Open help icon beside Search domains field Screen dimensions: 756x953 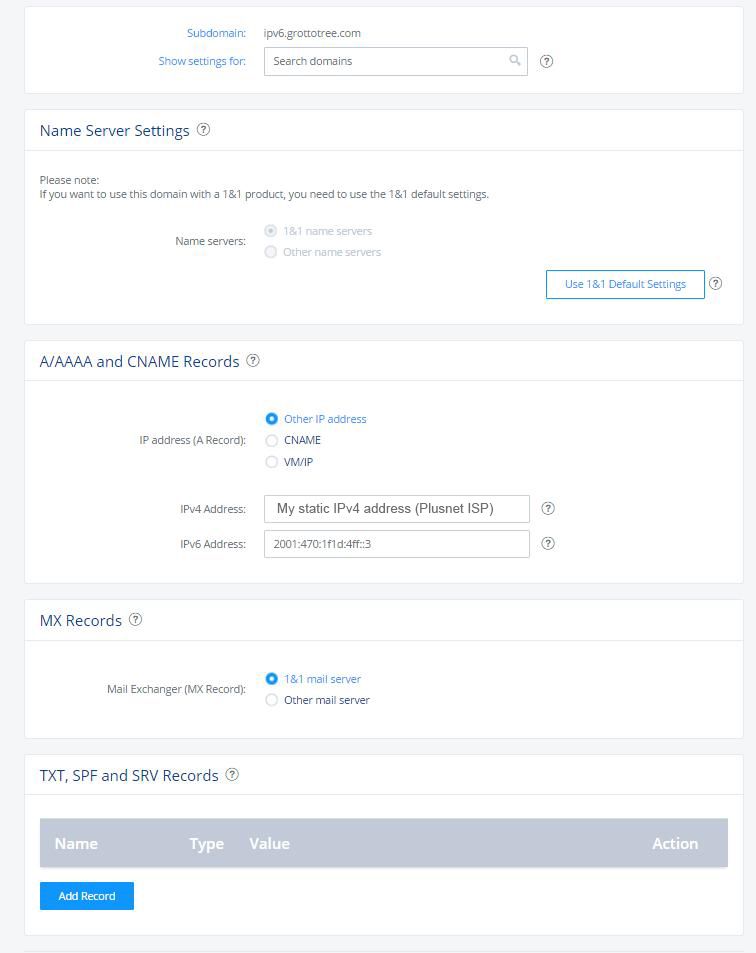[x=546, y=61]
